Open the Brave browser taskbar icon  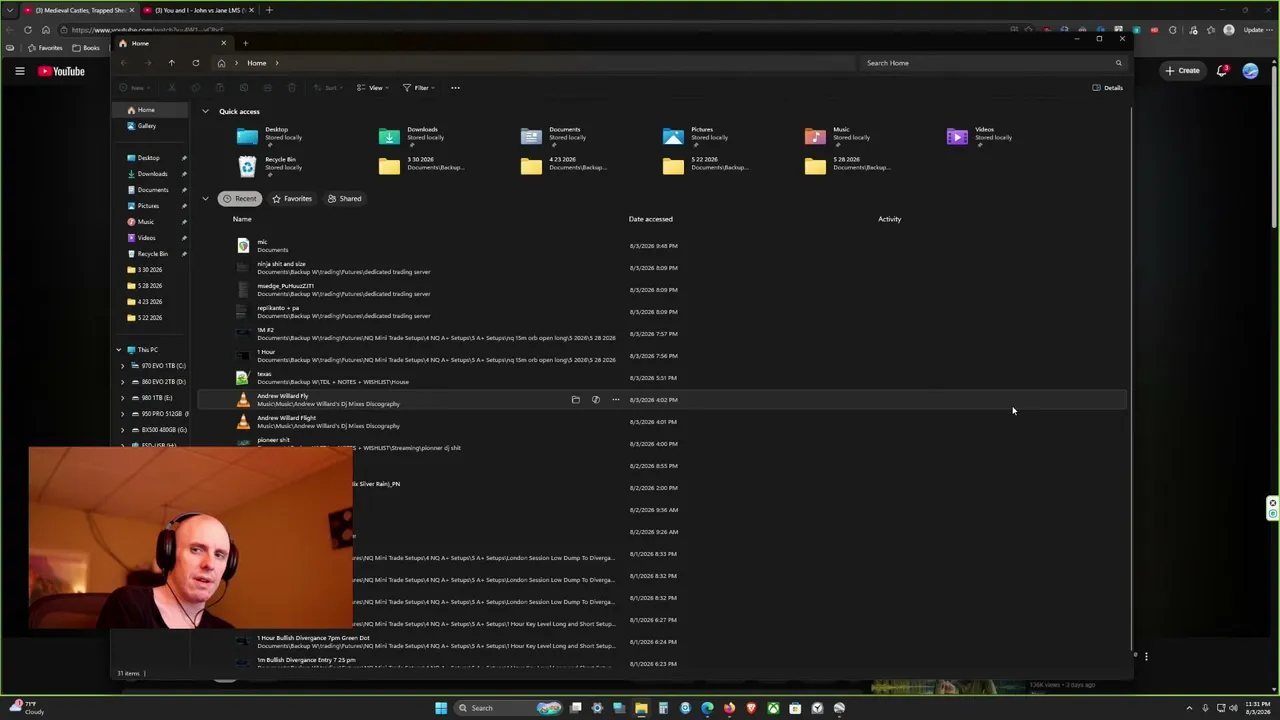click(751, 708)
